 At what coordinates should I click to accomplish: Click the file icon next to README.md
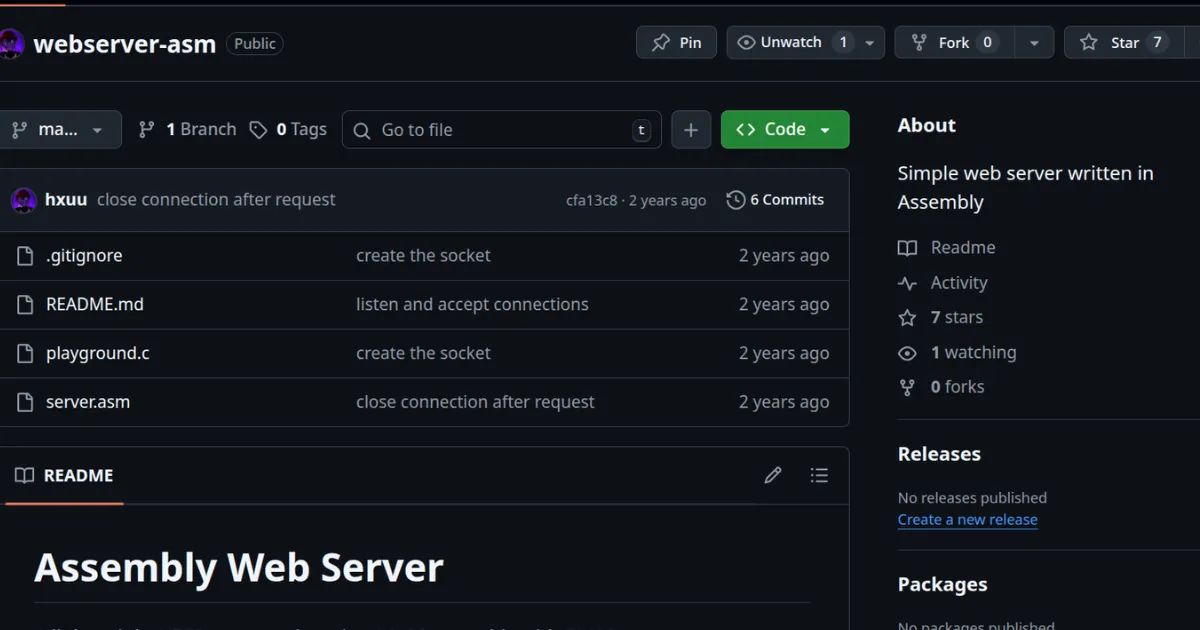[25, 304]
